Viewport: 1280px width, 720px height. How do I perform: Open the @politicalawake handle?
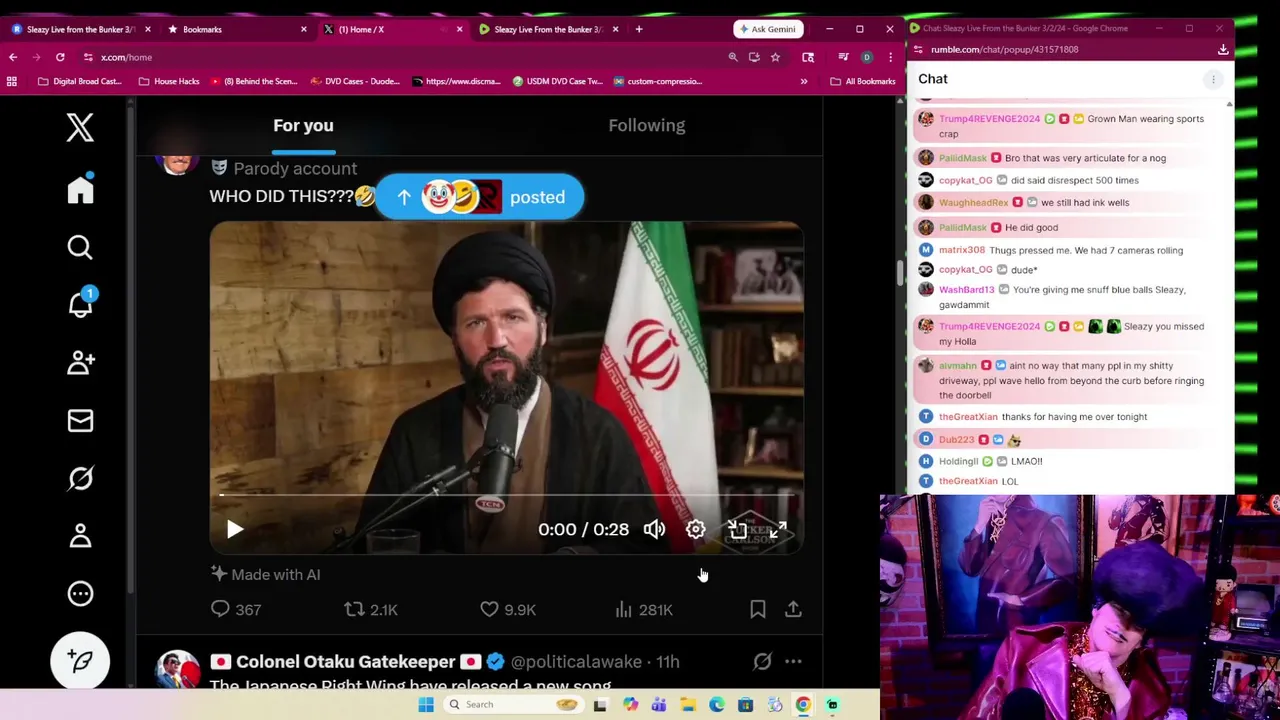click(576, 661)
